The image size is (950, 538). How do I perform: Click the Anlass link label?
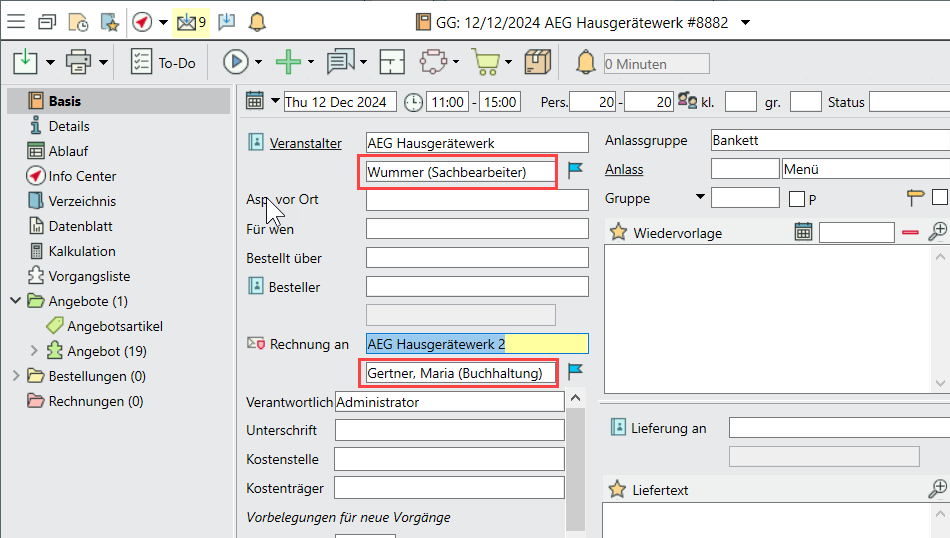pyautogui.click(x=624, y=169)
